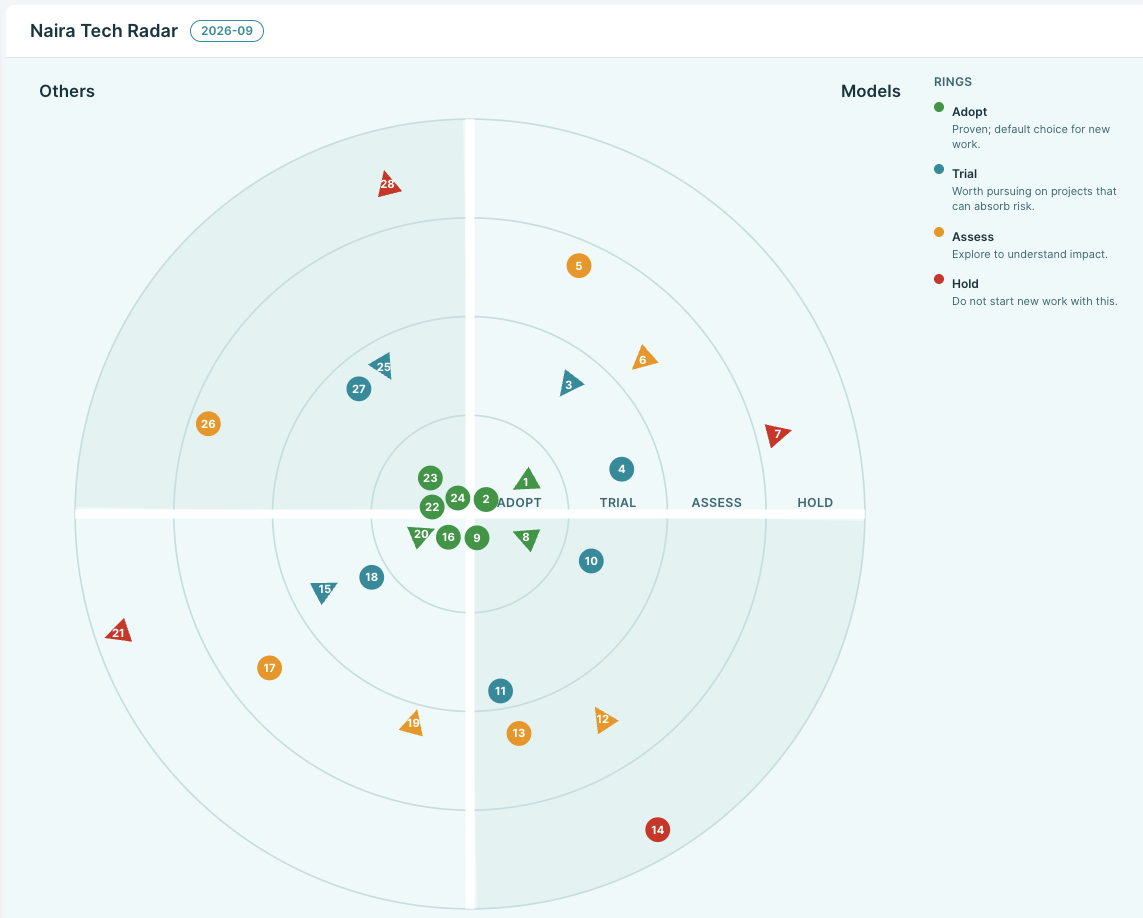1143x918 pixels.
Task: Open teal circle blip 18
Action: (x=372, y=577)
